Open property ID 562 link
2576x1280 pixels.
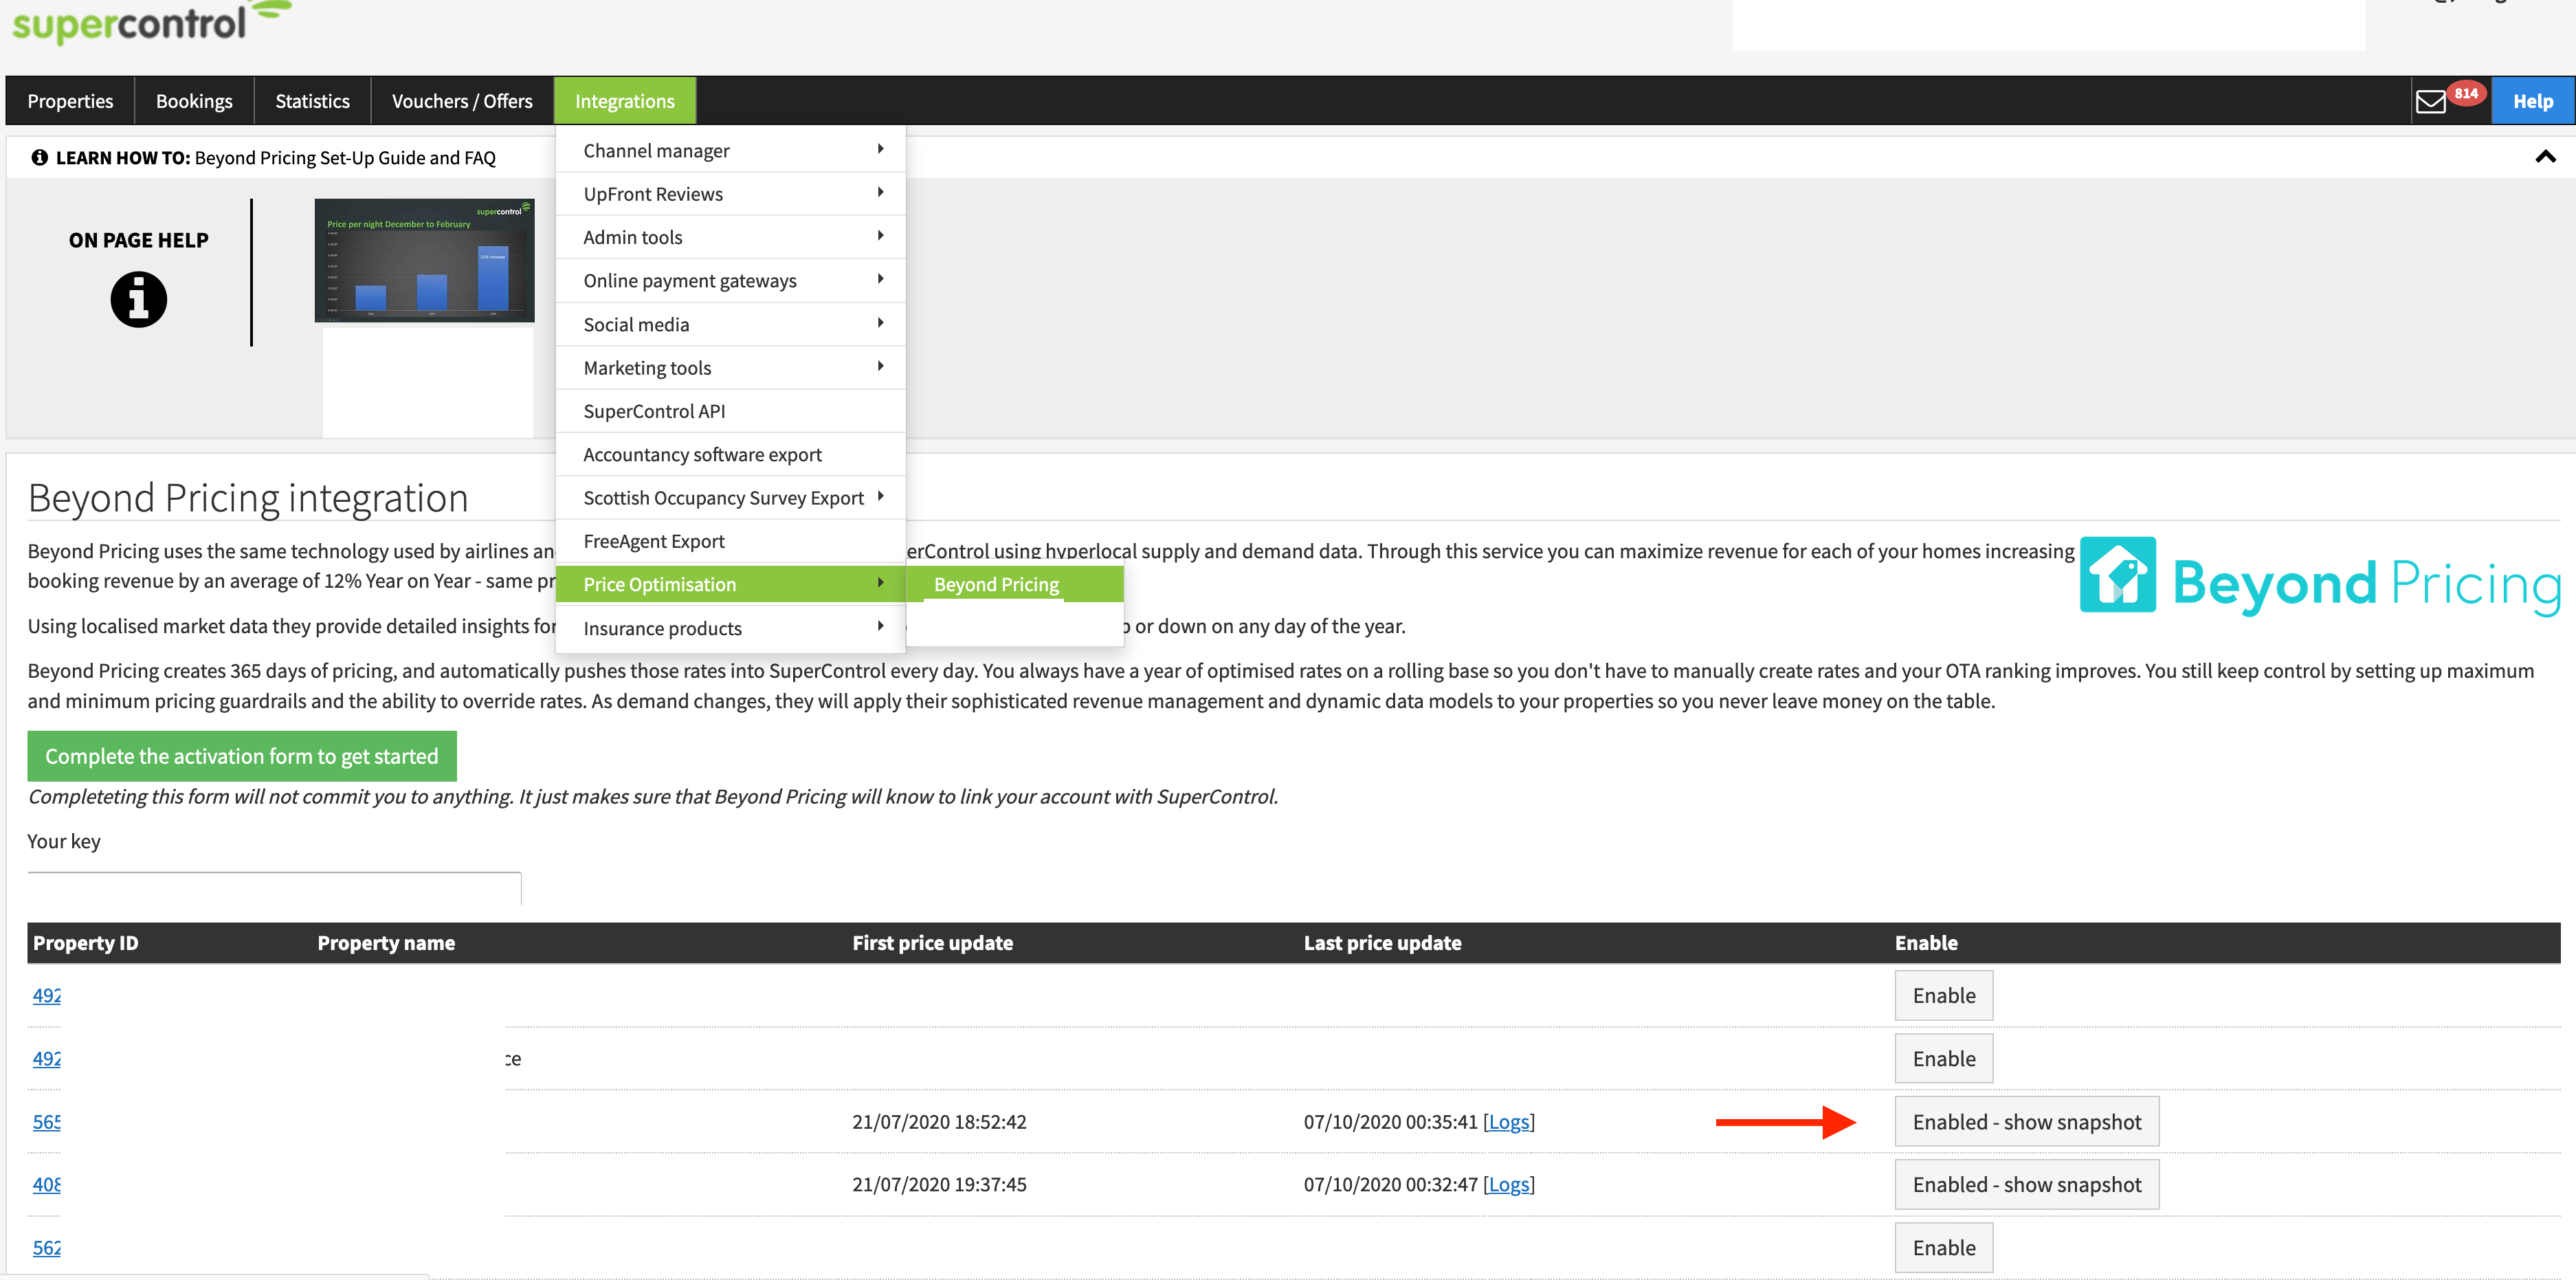point(46,1247)
